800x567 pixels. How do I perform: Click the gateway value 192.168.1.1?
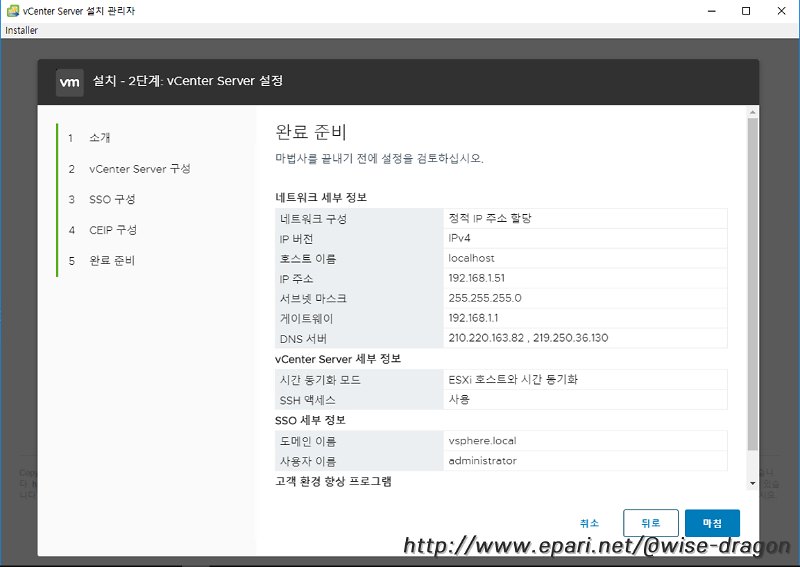coord(473,318)
